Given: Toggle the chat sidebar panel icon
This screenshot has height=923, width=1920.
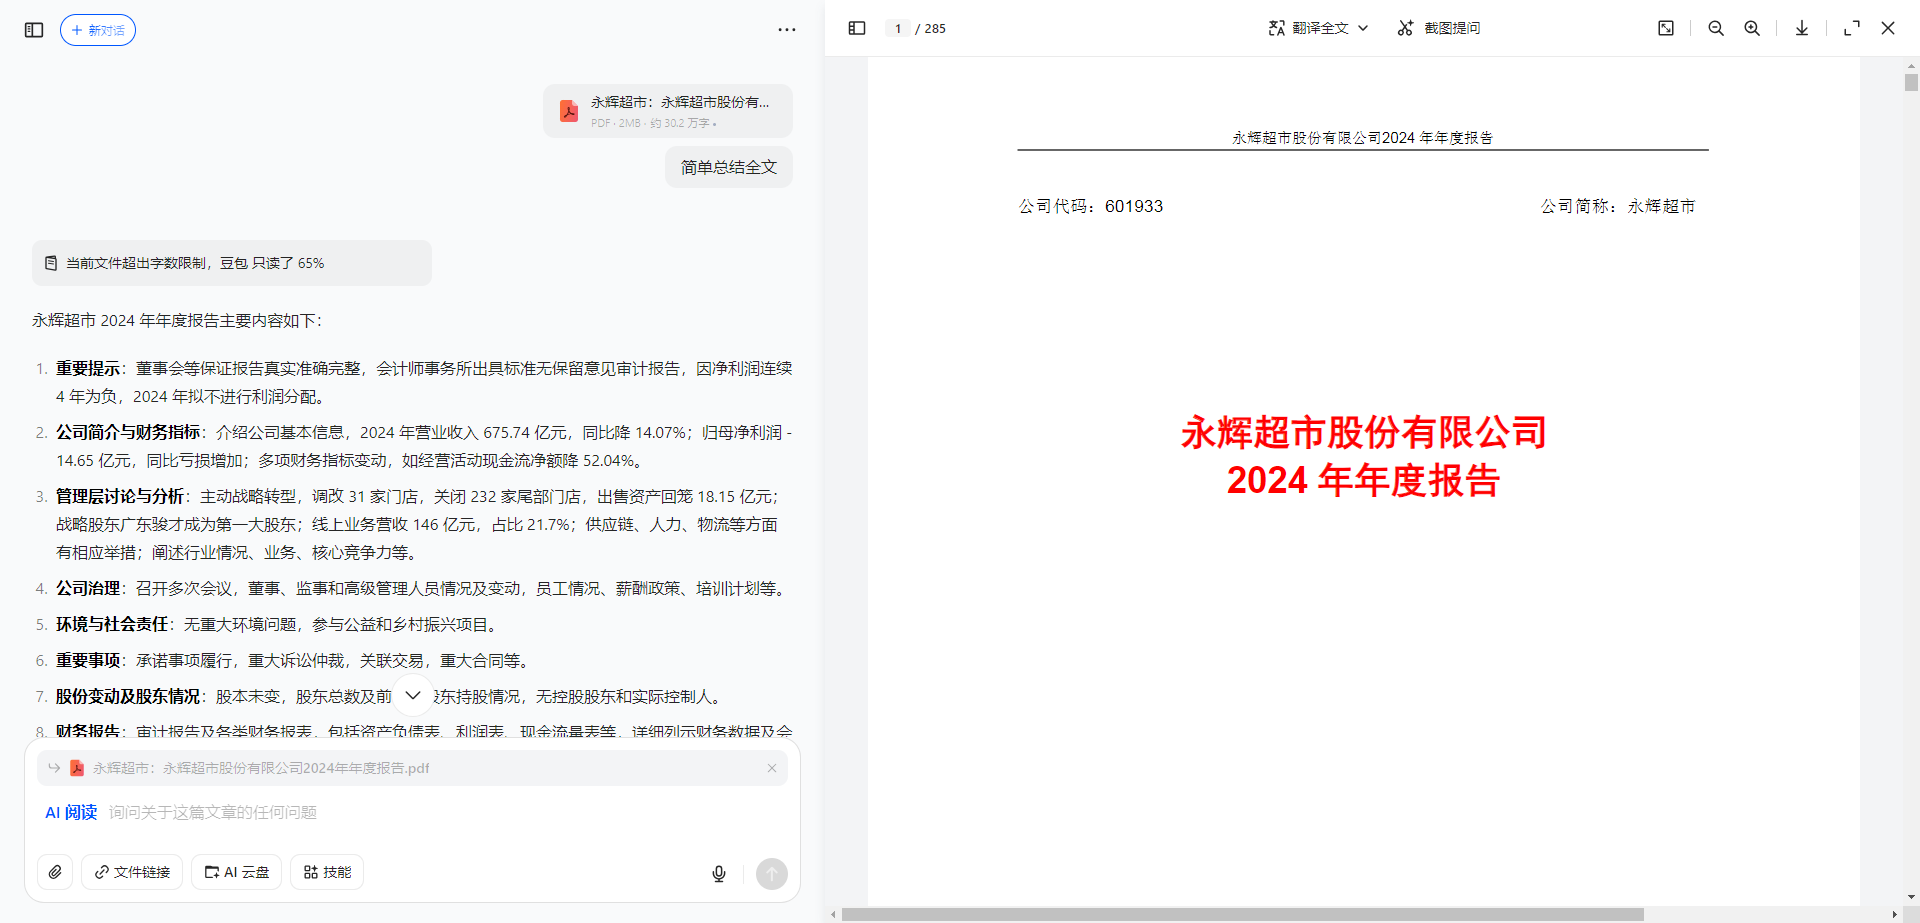Looking at the screenshot, I should click(34, 30).
